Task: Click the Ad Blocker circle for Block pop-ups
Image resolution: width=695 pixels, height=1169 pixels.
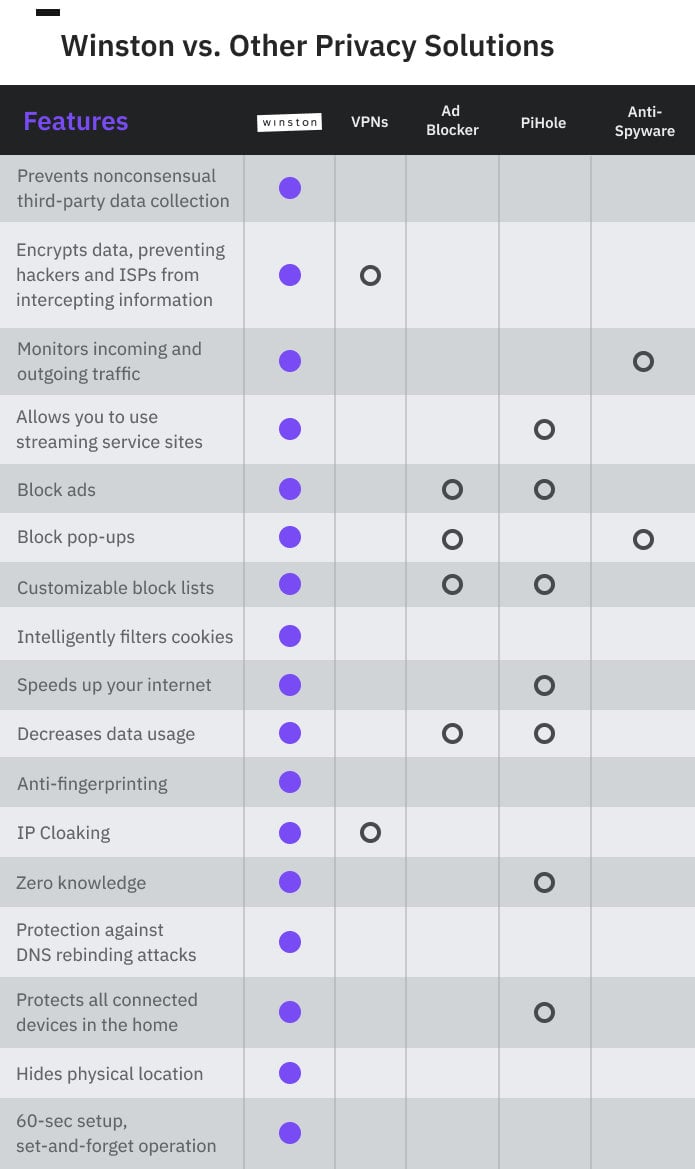Action: [452, 539]
